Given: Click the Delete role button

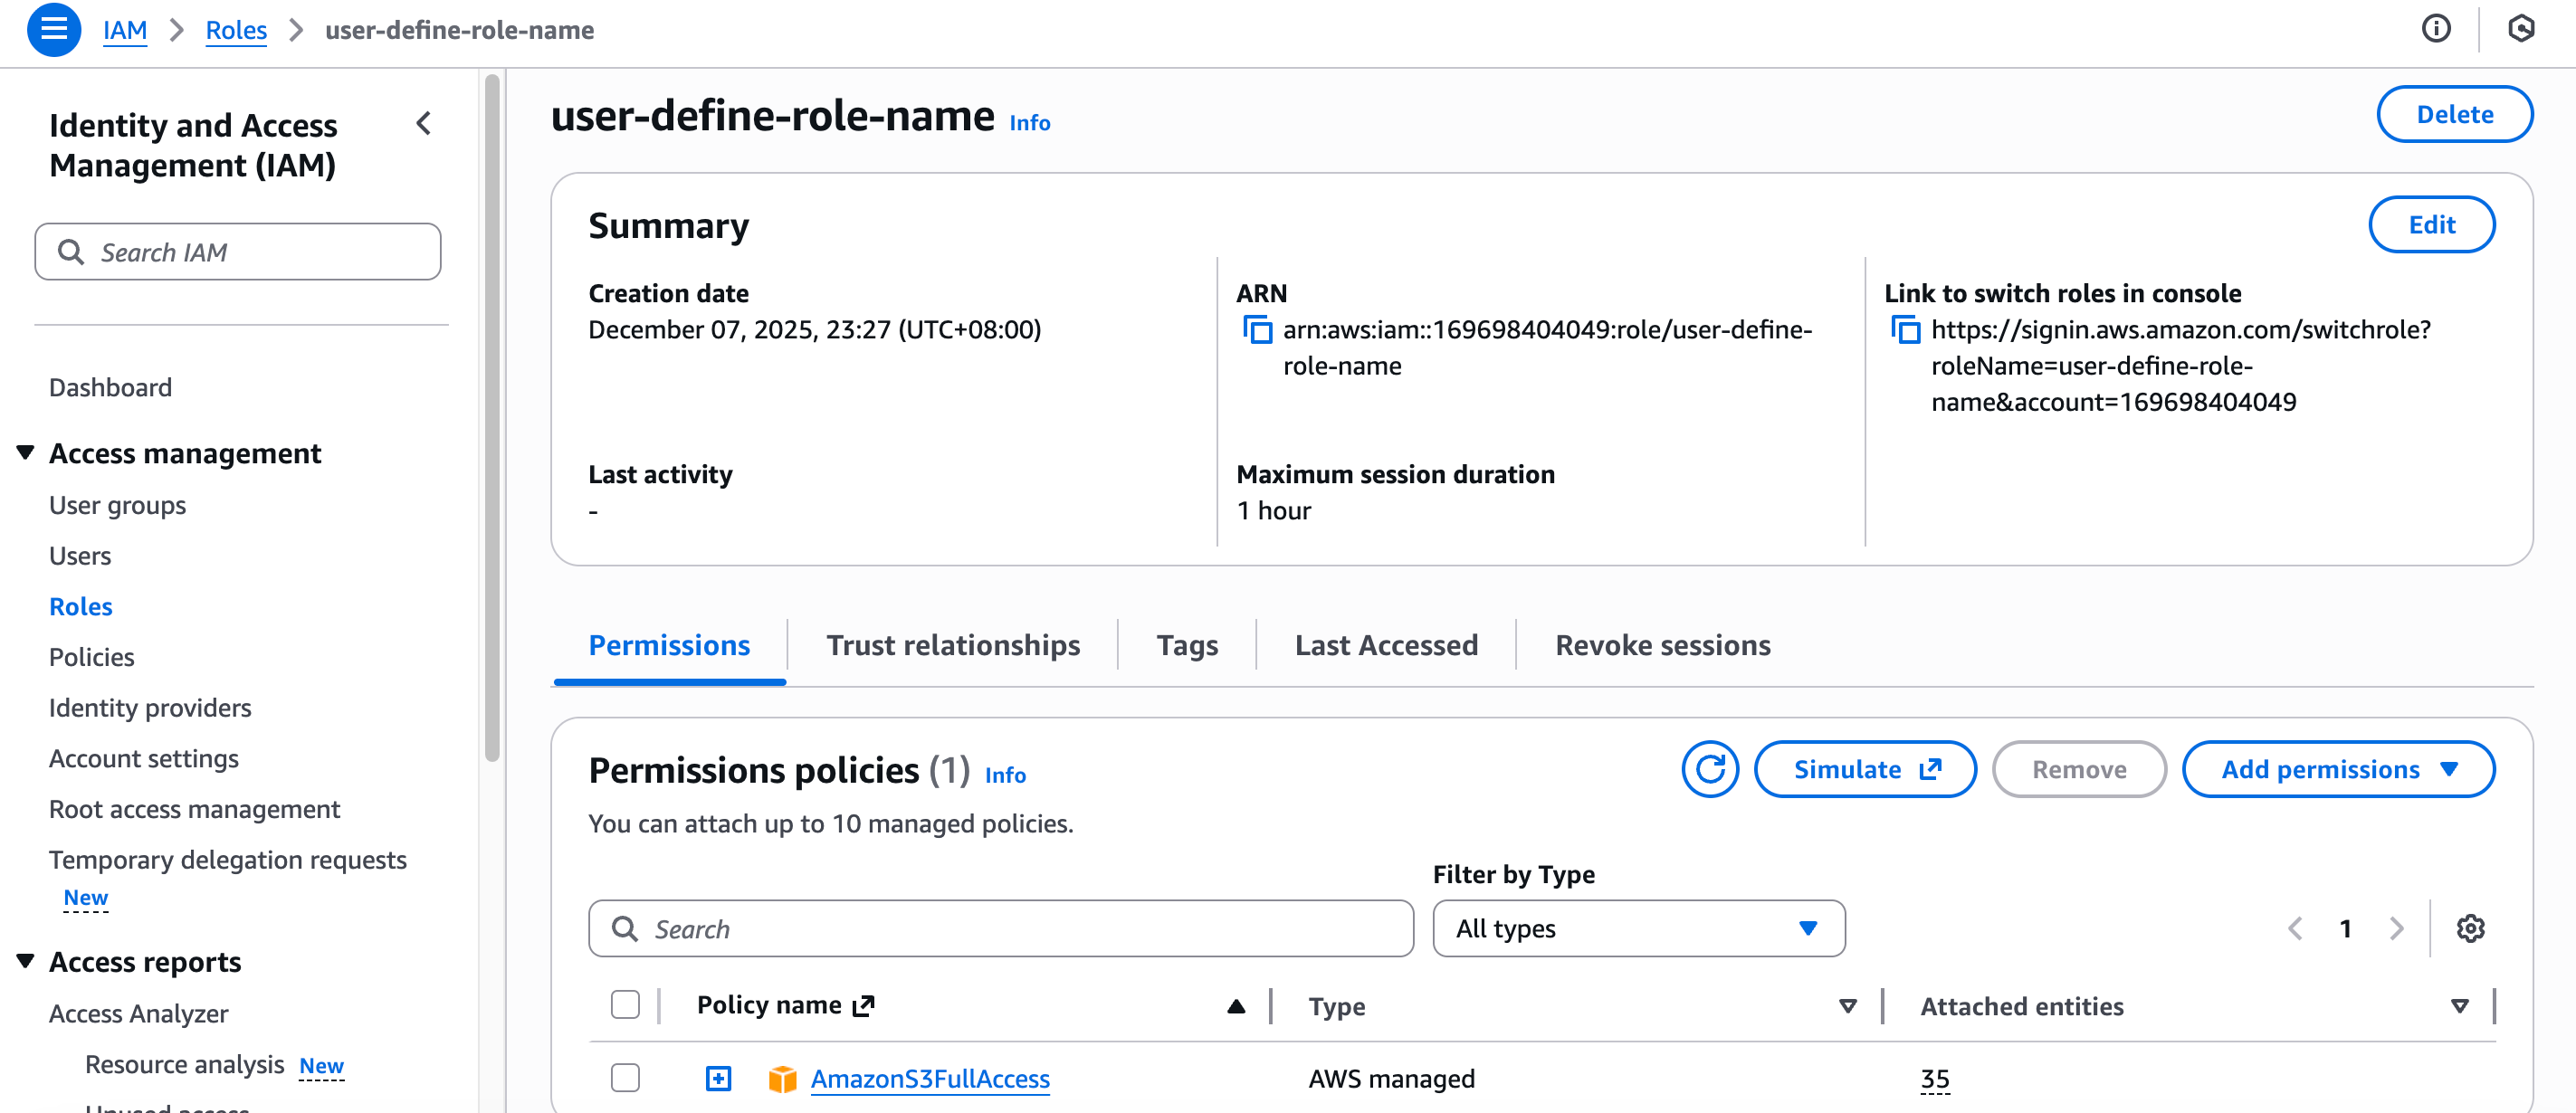Looking at the screenshot, I should [x=2453, y=114].
